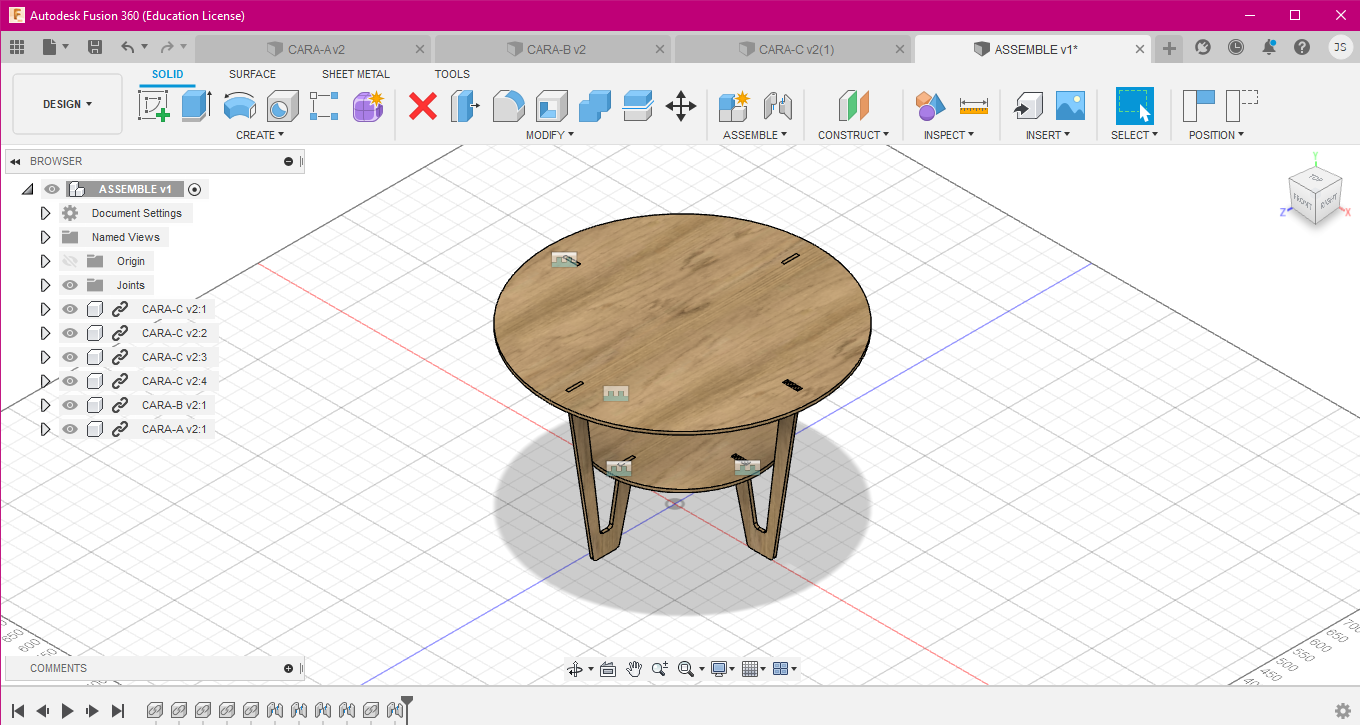Select the Combine tool
Image resolution: width=1360 pixels, height=725 pixels.
(x=595, y=105)
